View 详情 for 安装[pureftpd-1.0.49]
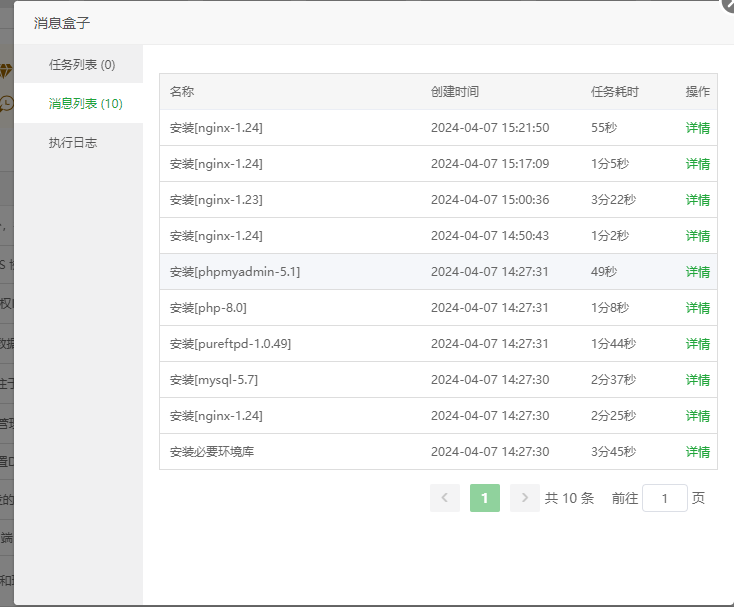The height and width of the screenshot is (607, 734). click(x=697, y=344)
